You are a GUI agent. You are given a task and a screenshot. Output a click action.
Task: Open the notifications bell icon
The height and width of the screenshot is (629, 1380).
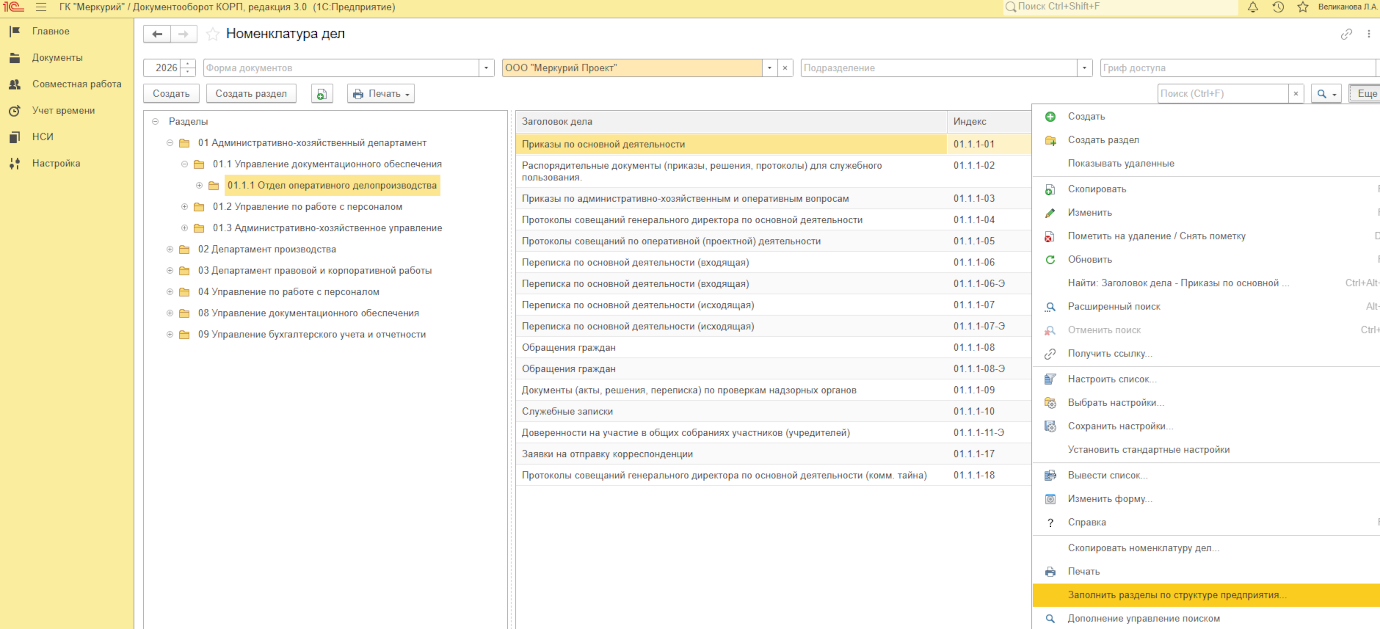click(x=1253, y=7)
